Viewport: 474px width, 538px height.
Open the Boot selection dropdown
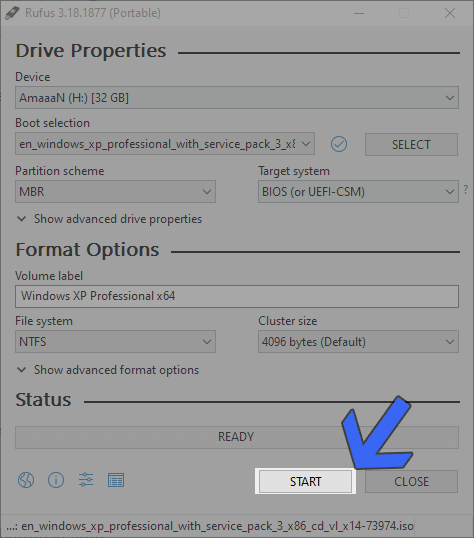coord(165,144)
